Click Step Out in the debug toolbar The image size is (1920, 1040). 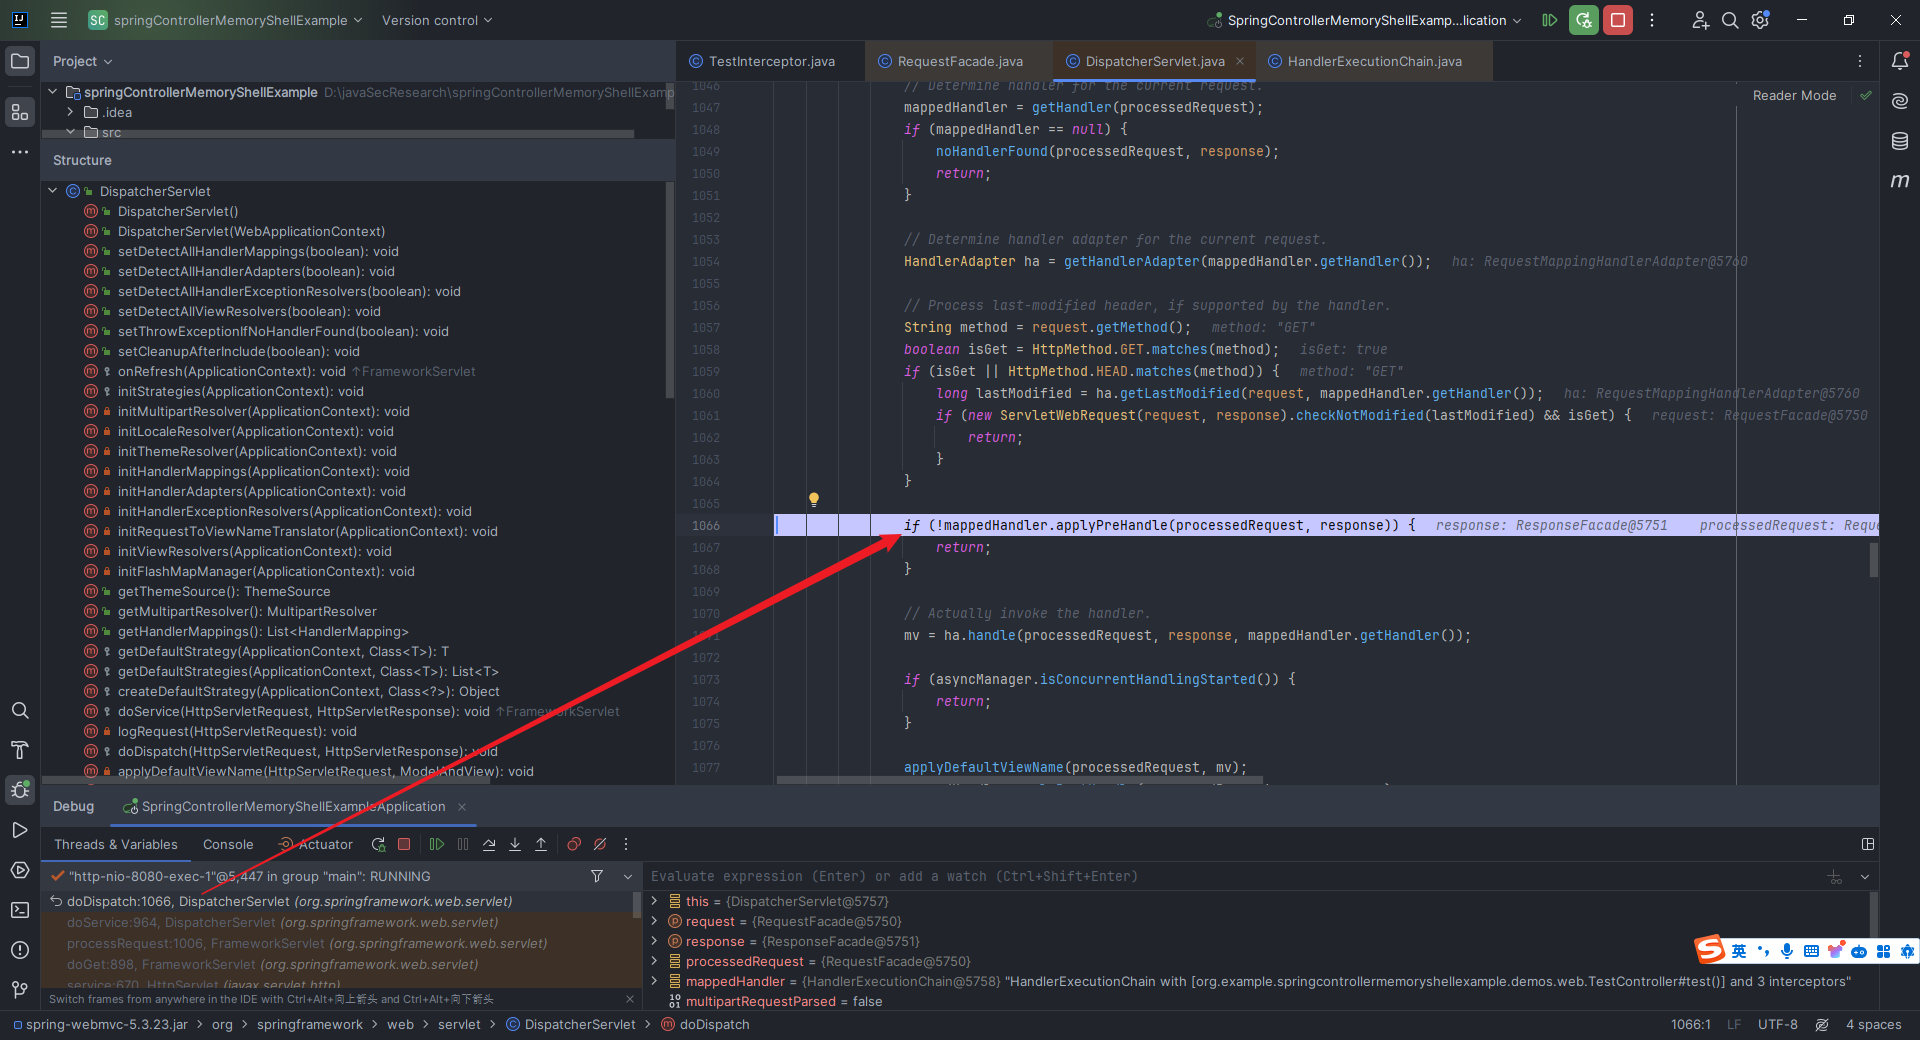[541, 844]
